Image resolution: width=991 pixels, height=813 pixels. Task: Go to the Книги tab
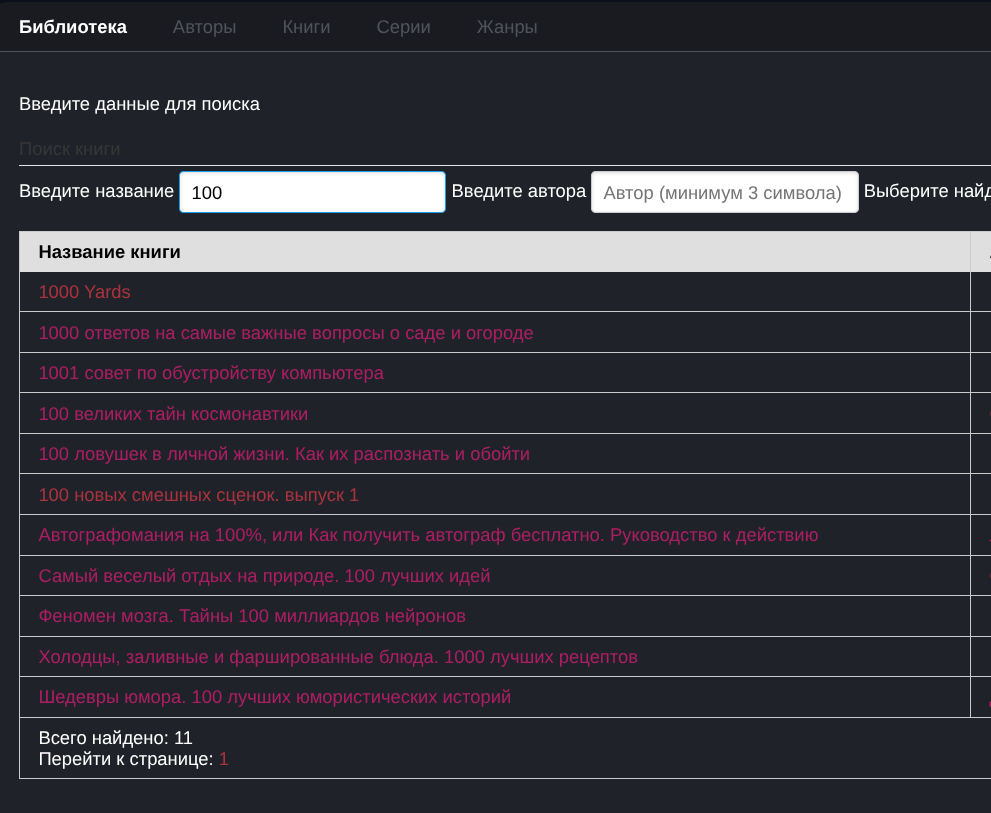pos(306,27)
